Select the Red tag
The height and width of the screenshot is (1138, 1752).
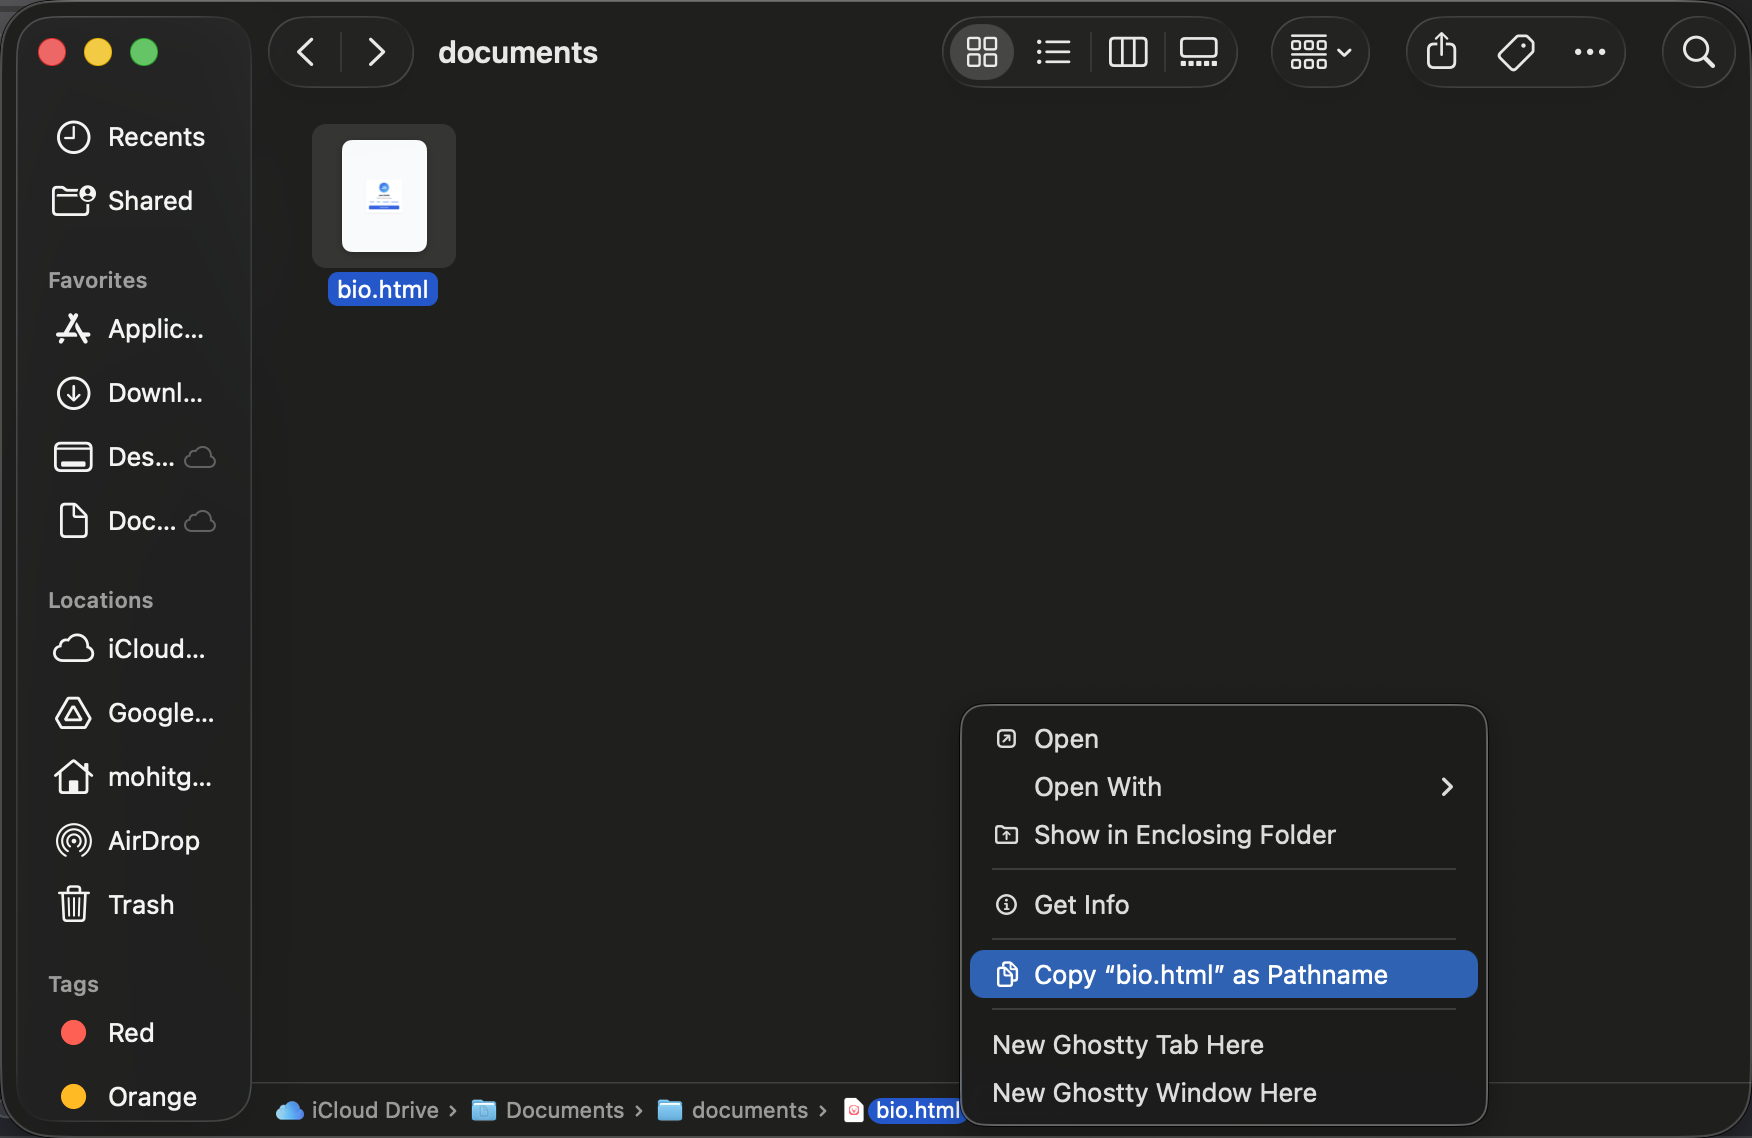click(x=130, y=1033)
